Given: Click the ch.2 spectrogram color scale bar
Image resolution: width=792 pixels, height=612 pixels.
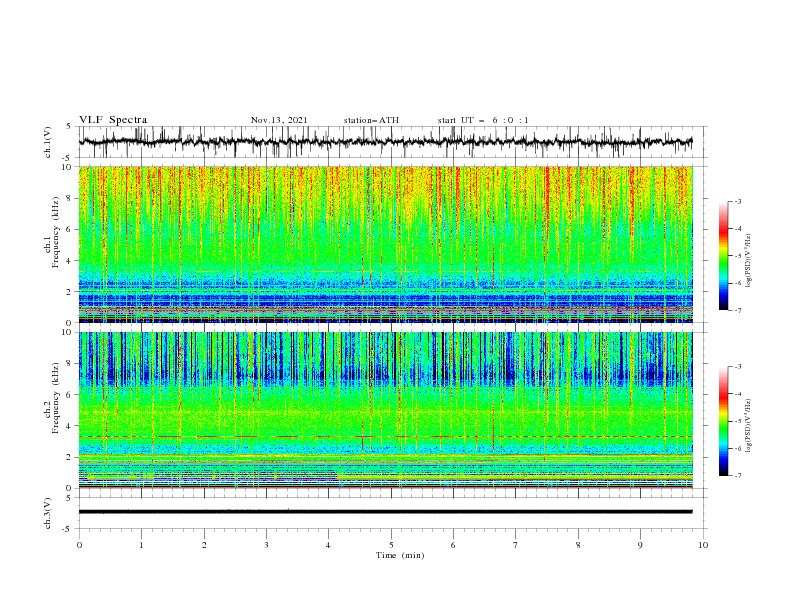Looking at the screenshot, I should pyautogui.click(x=723, y=421).
